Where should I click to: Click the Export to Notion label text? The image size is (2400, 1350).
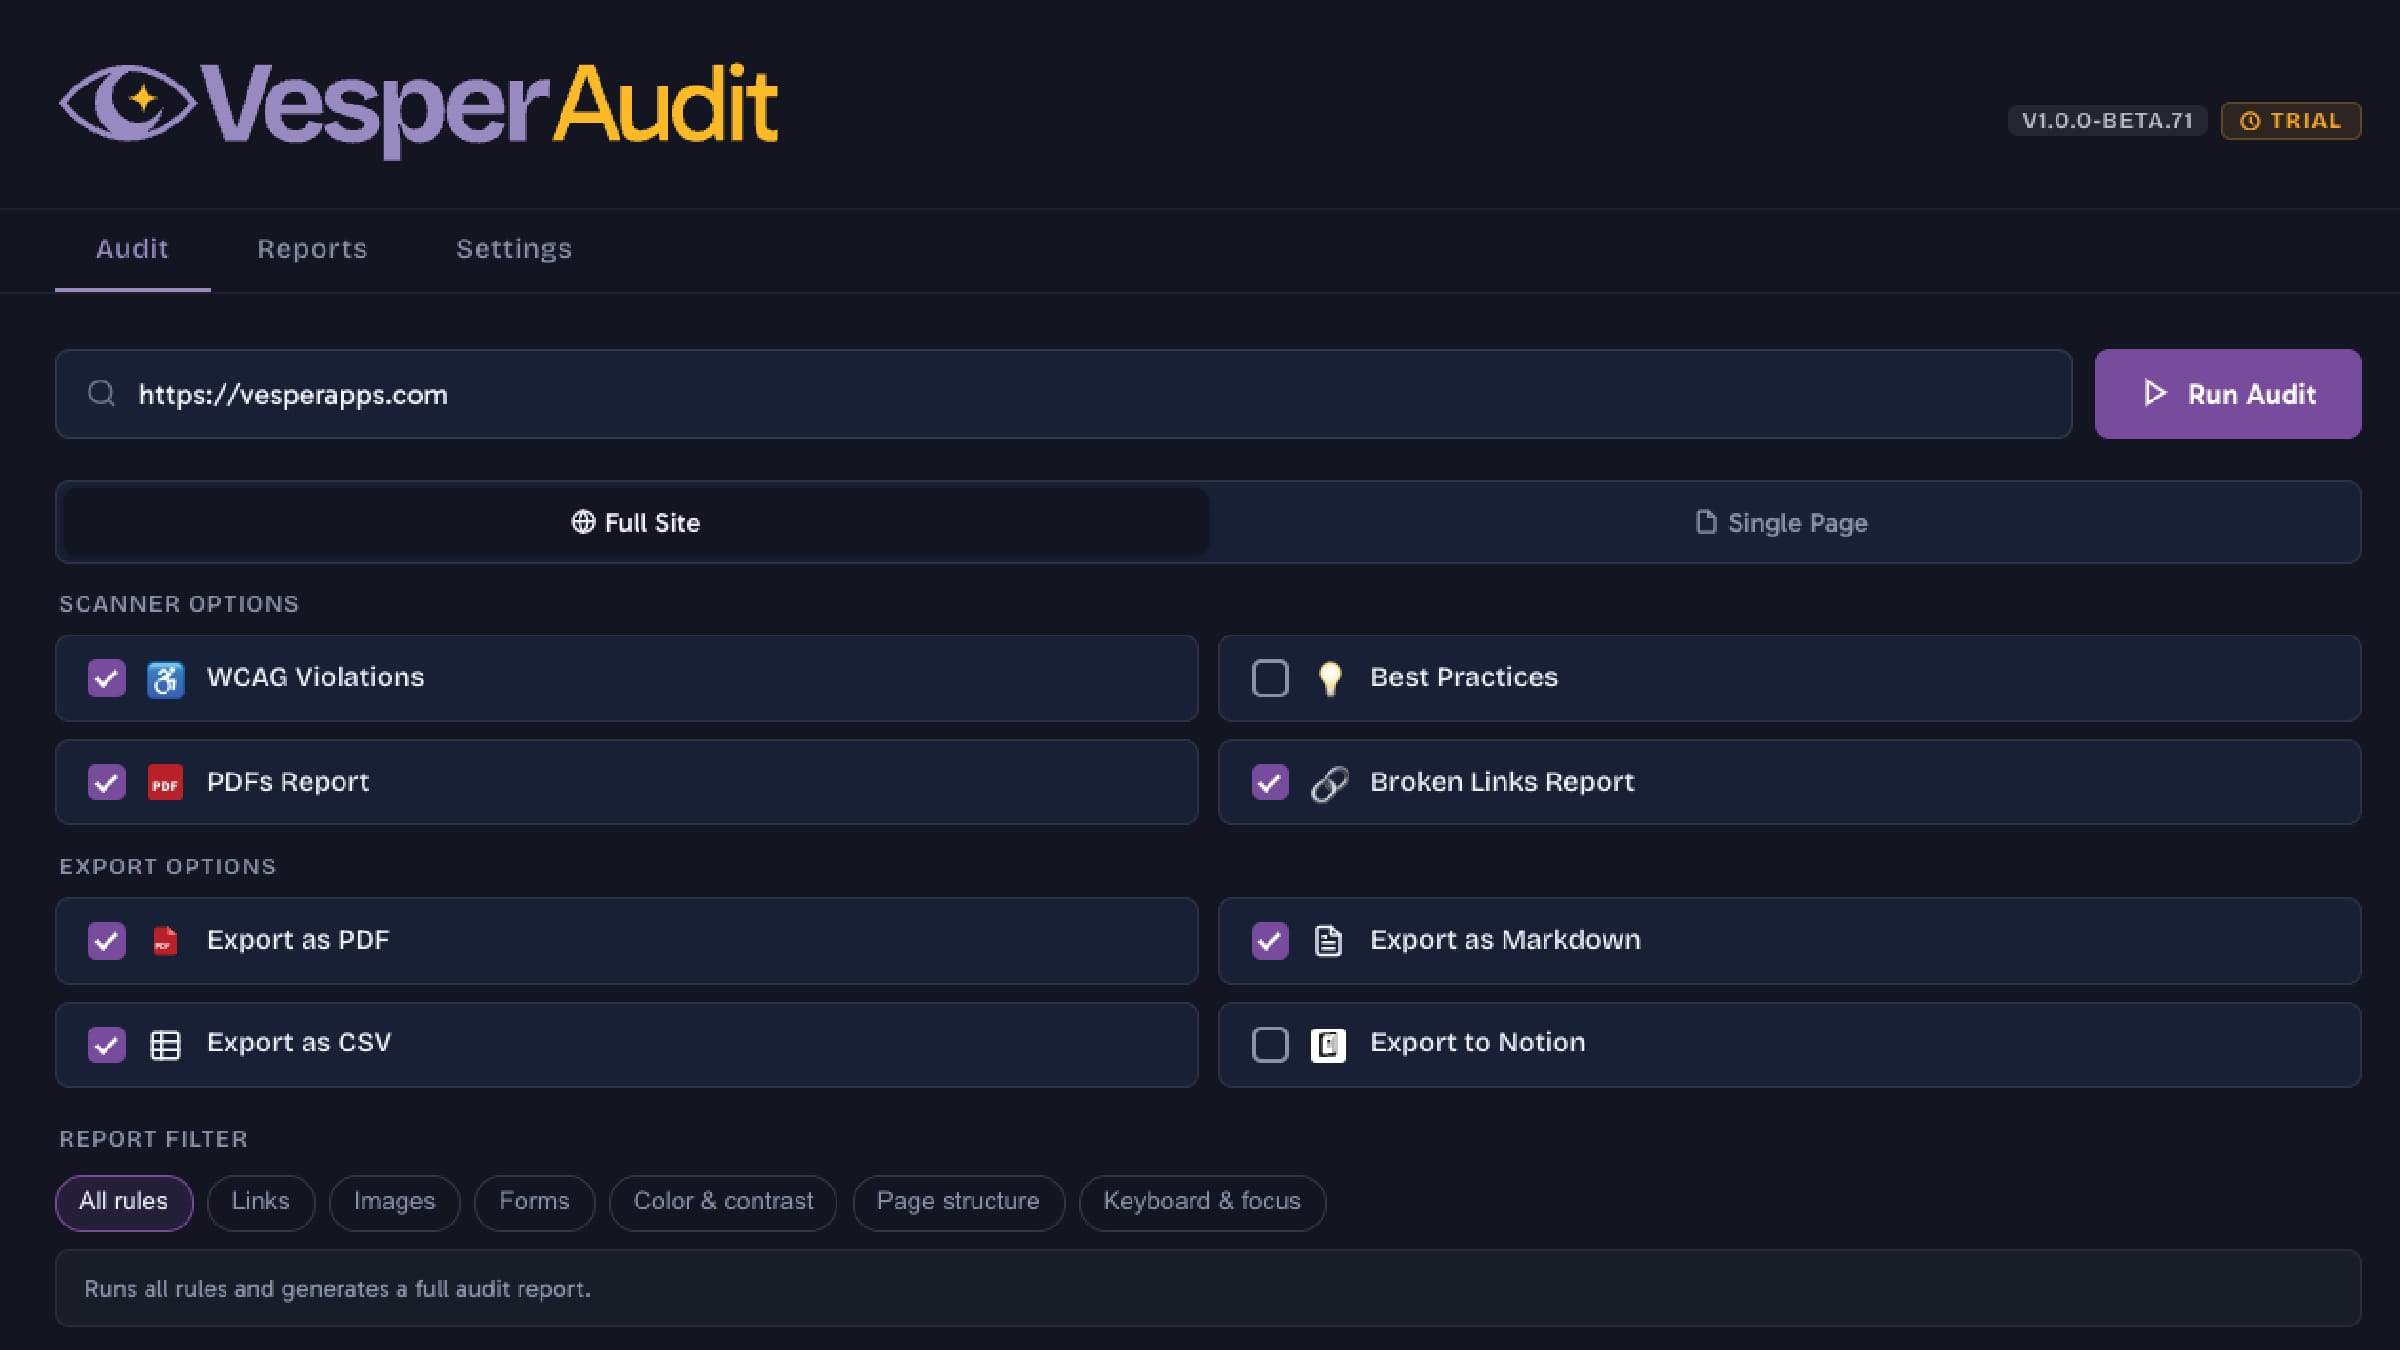1477,1043
